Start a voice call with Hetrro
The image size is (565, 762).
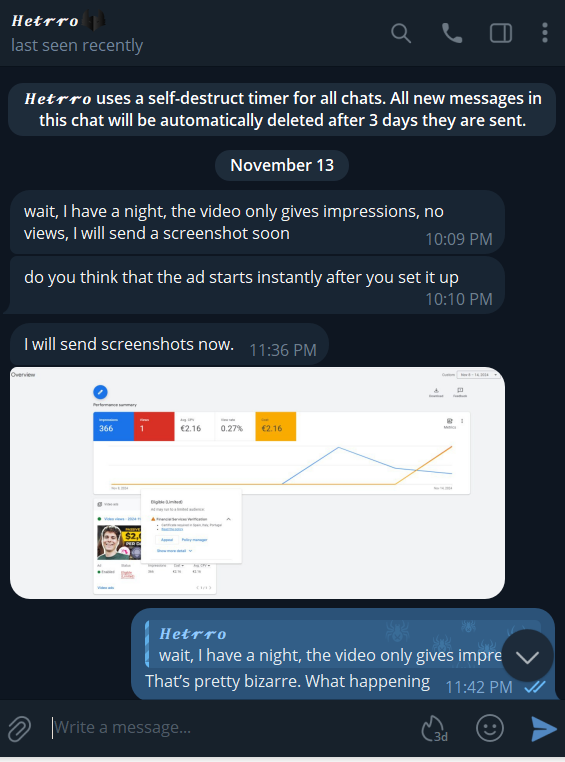[x=452, y=33]
